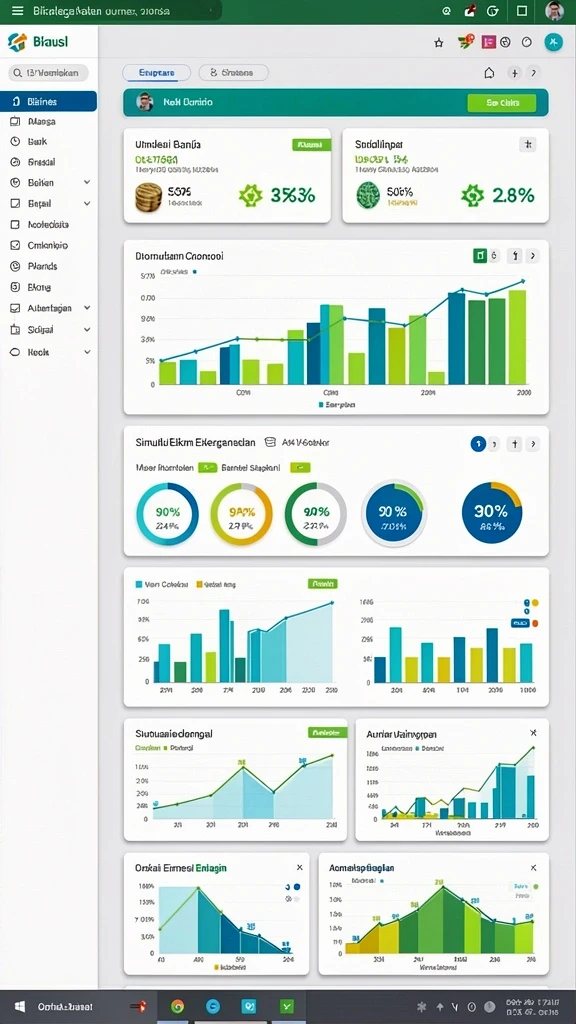Open the hamburger menu in the top bar
Viewport: 576px width, 1024px height.
(18, 11)
